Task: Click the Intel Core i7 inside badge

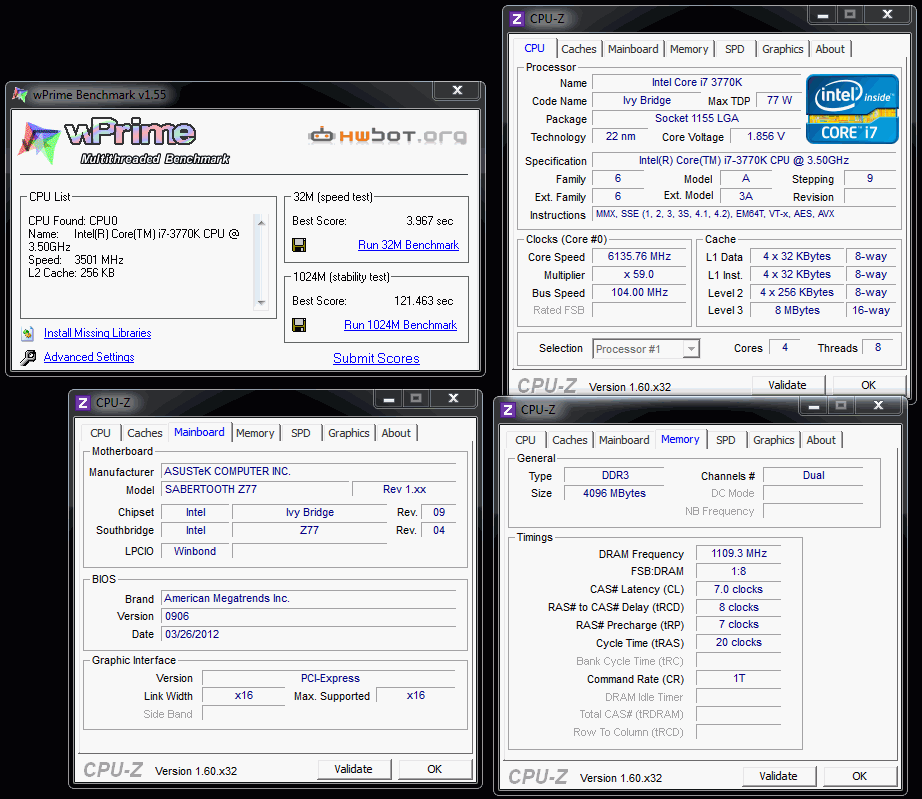Action: [x=851, y=109]
